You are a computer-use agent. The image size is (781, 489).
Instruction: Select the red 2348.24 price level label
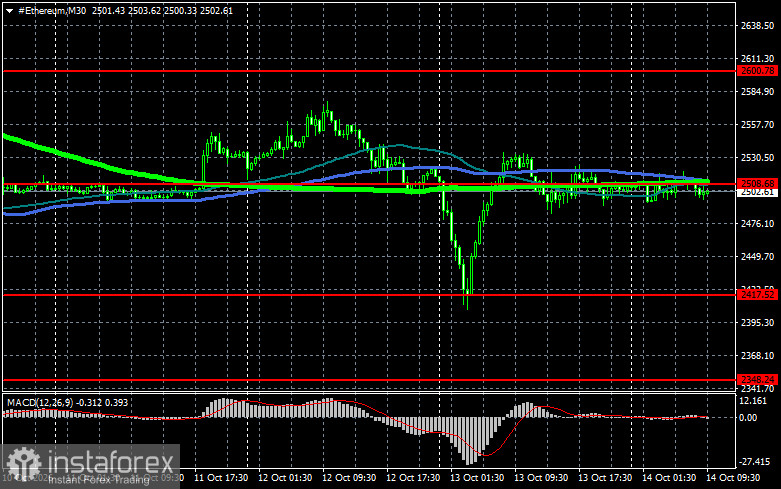[757, 379]
